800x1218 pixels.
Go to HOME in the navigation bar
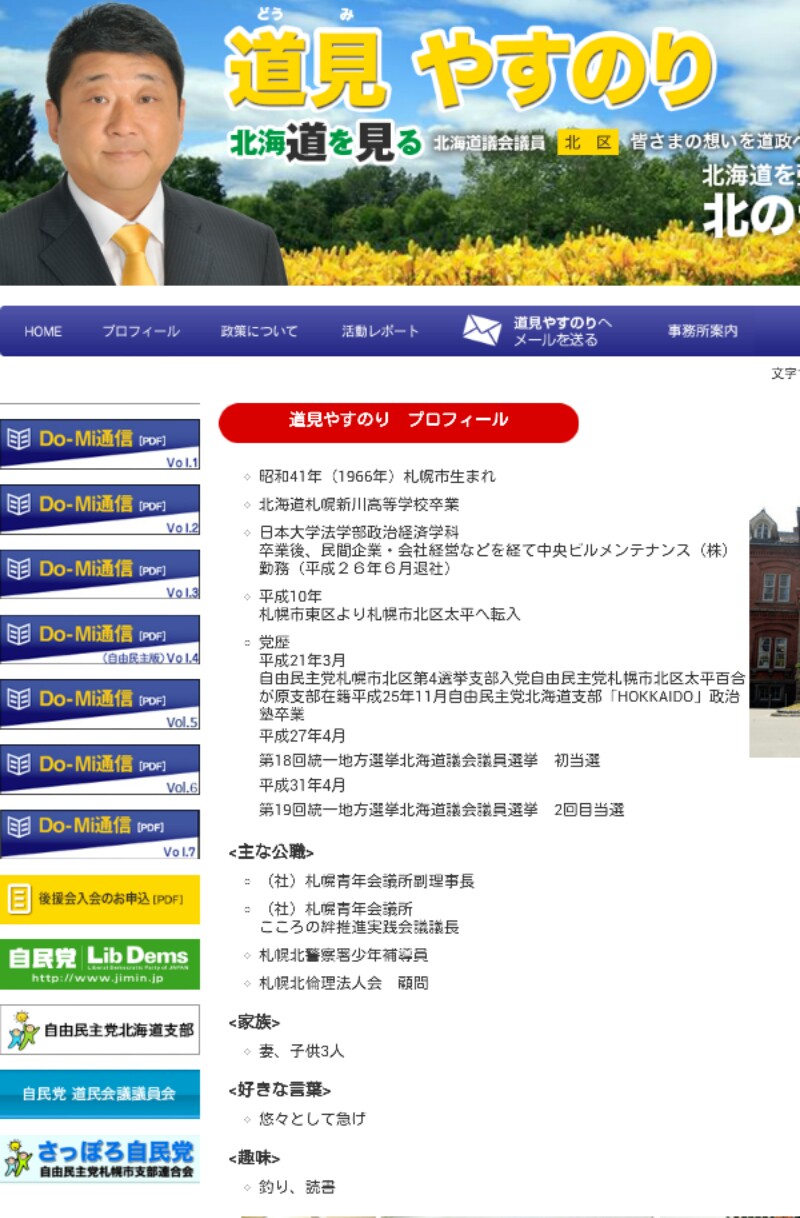[x=43, y=331]
